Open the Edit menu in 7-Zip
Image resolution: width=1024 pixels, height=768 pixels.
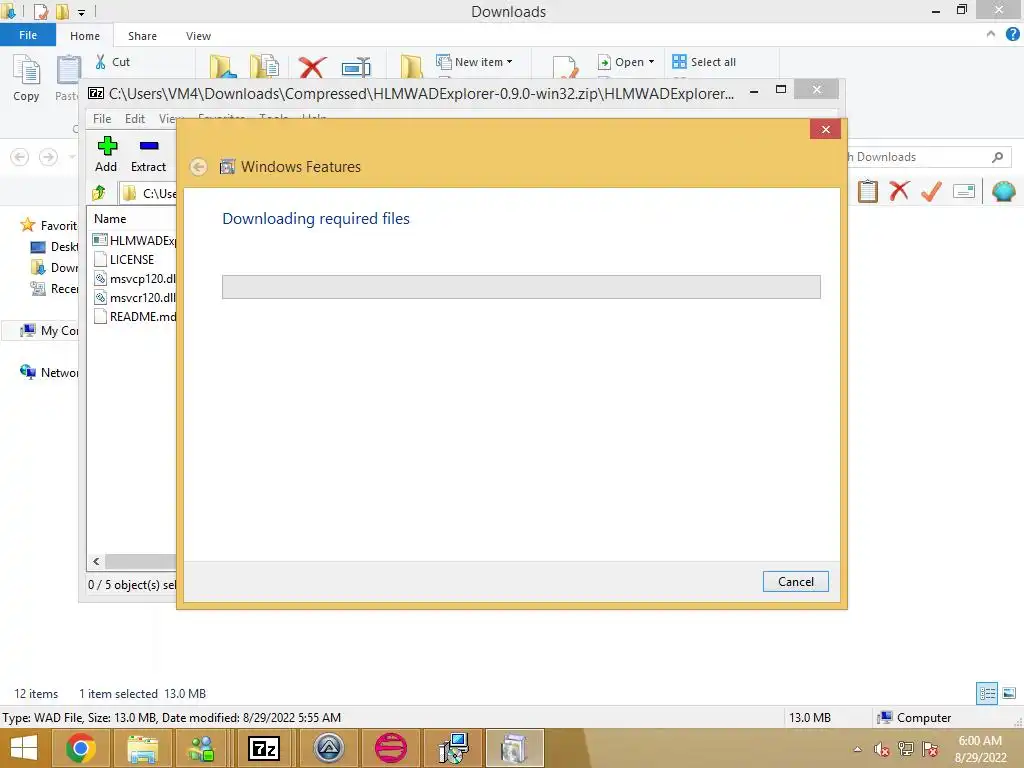(135, 119)
